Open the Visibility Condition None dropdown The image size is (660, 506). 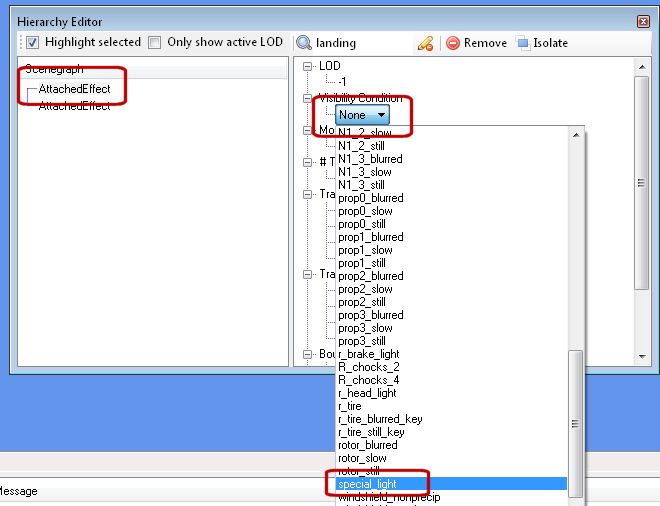pos(361,115)
